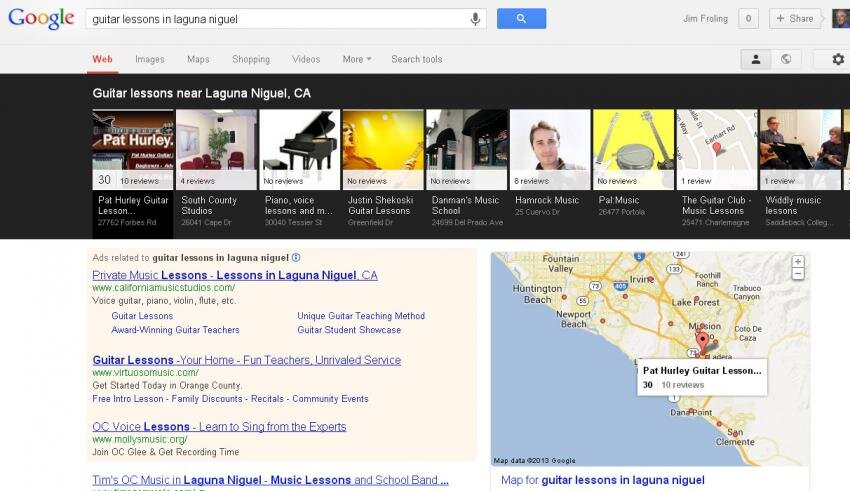Click www.virtuosomusic.com URL text

point(145,373)
